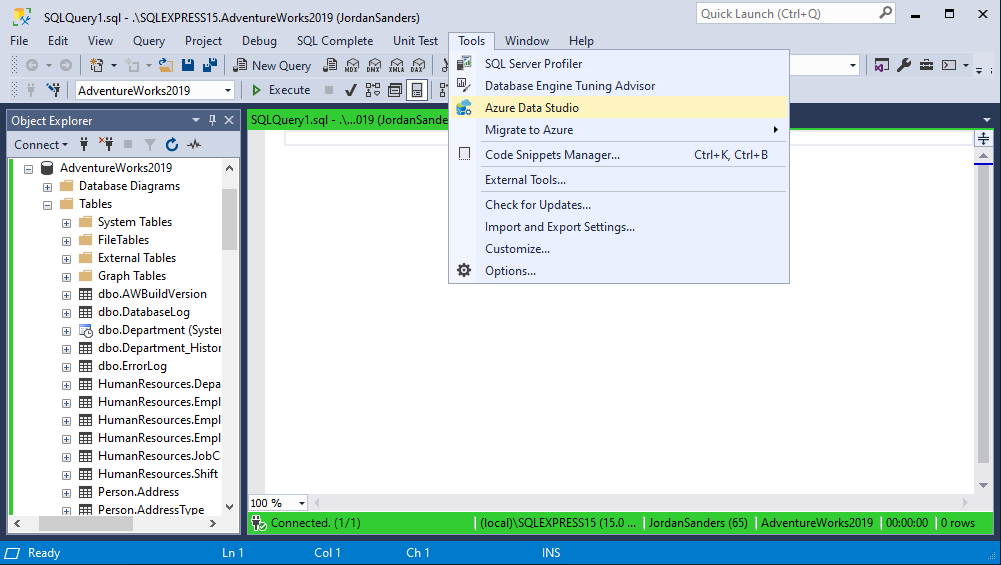Click the Display Estimated Execution Plan icon
Viewport: 1001px width, 565px height.
[x=373, y=90]
